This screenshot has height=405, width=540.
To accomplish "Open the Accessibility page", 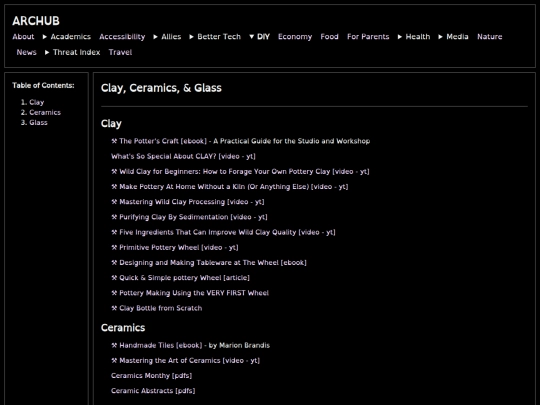I will [x=122, y=37].
